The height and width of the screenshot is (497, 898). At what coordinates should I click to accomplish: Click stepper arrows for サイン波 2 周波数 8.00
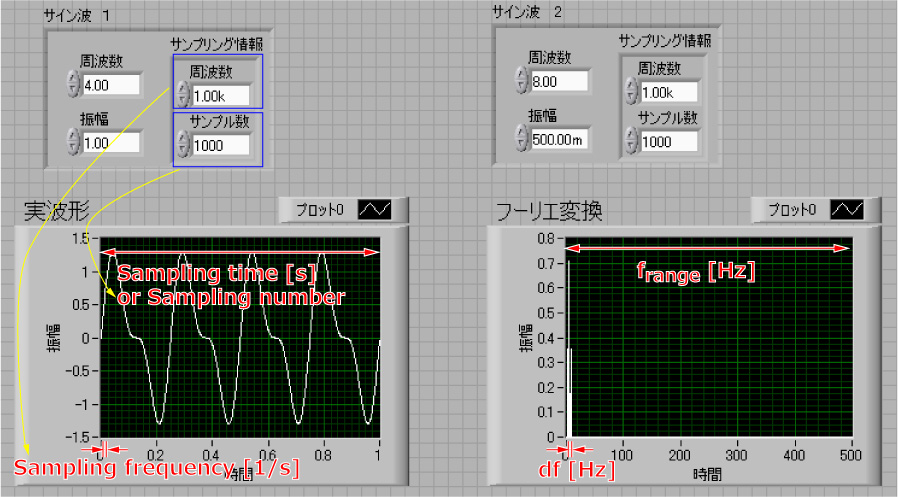520,80
